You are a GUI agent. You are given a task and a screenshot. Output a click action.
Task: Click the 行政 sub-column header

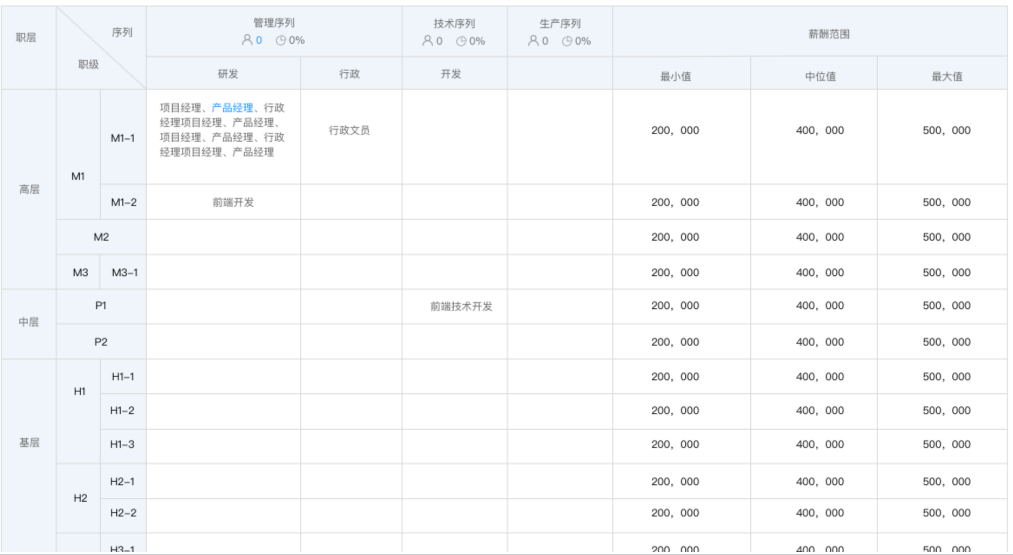[x=350, y=74]
